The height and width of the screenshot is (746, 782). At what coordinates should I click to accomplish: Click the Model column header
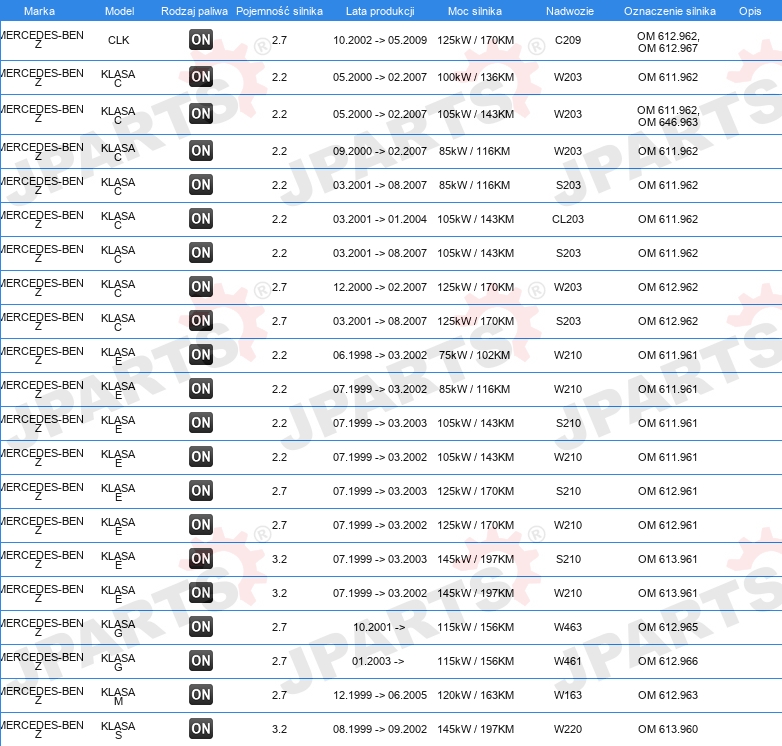119,11
